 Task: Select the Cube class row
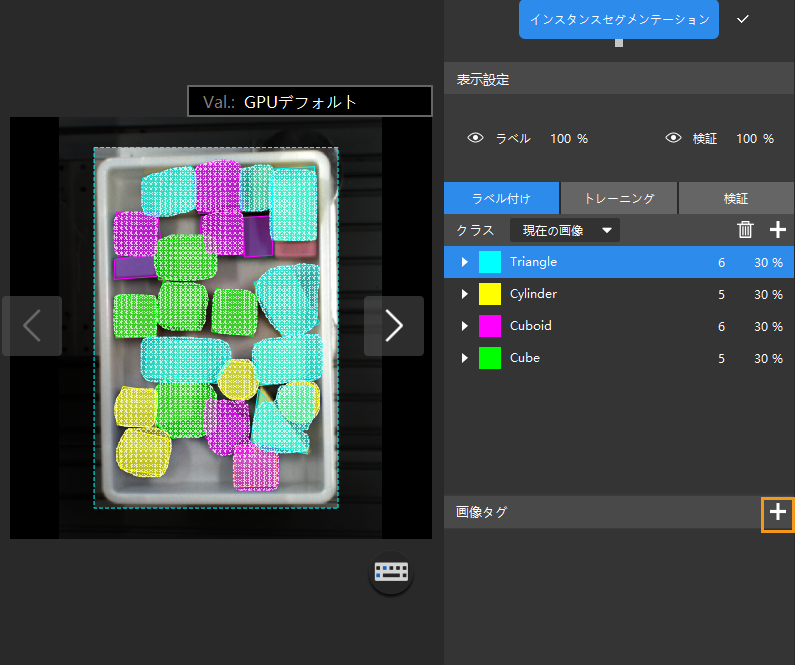600,358
